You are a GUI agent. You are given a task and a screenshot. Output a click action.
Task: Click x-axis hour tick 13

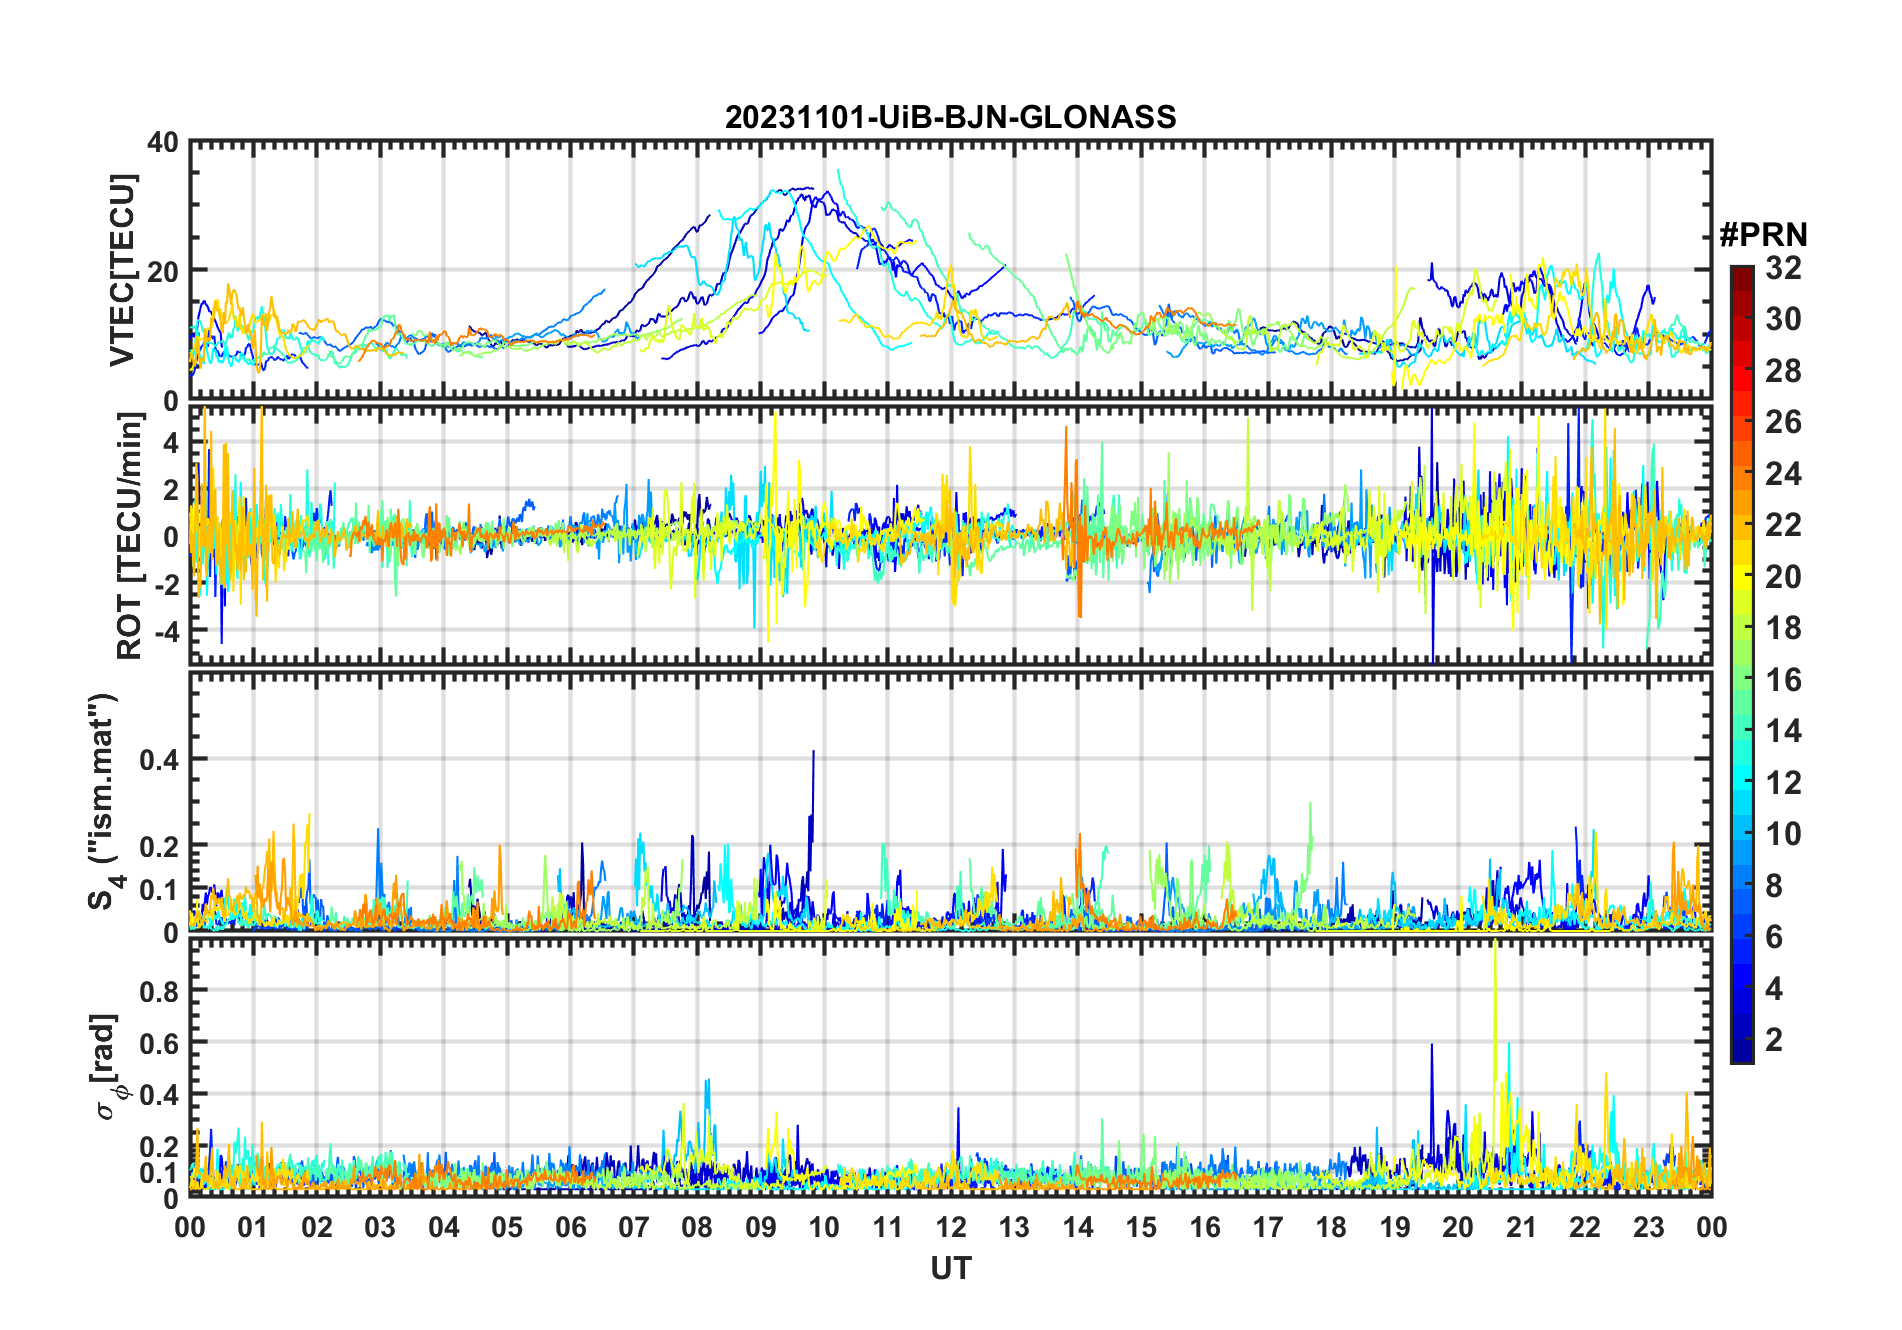pos(1014,1227)
